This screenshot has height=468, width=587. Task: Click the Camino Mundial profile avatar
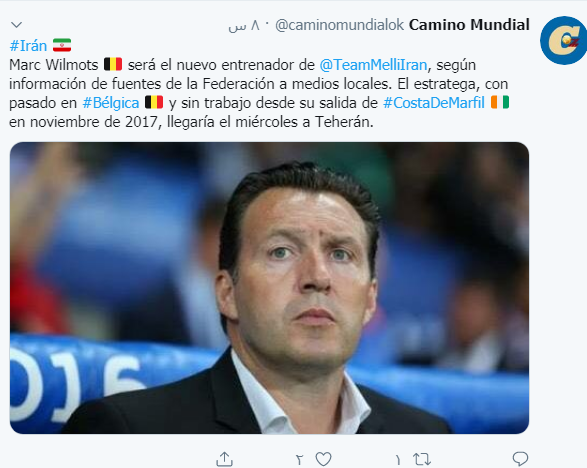pyautogui.click(x=563, y=40)
